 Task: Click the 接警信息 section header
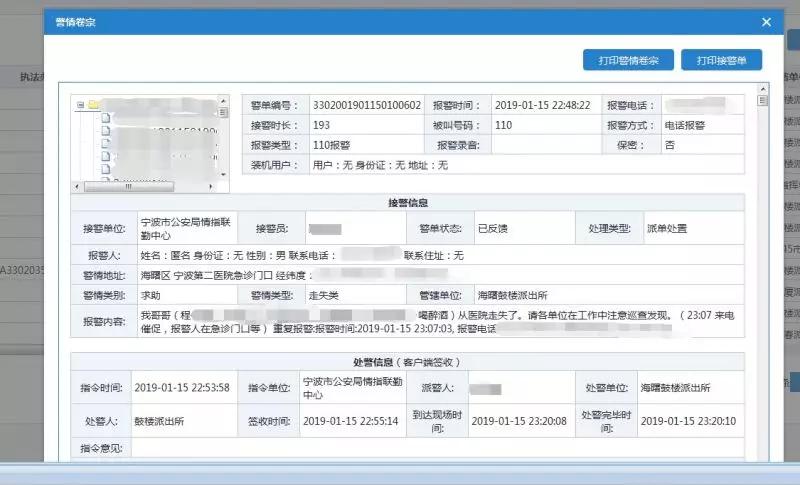pyautogui.click(x=408, y=203)
